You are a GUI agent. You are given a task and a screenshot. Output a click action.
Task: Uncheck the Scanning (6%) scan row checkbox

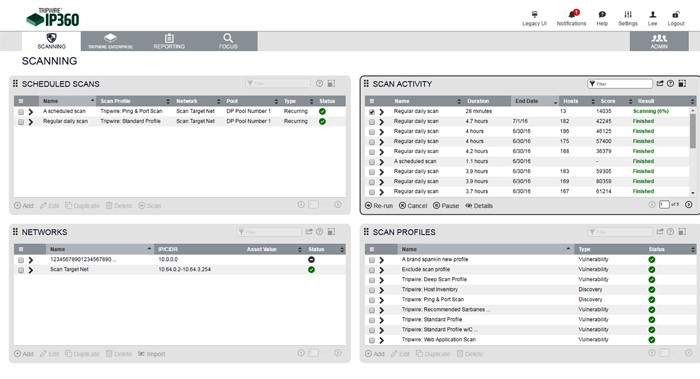tap(372, 112)
